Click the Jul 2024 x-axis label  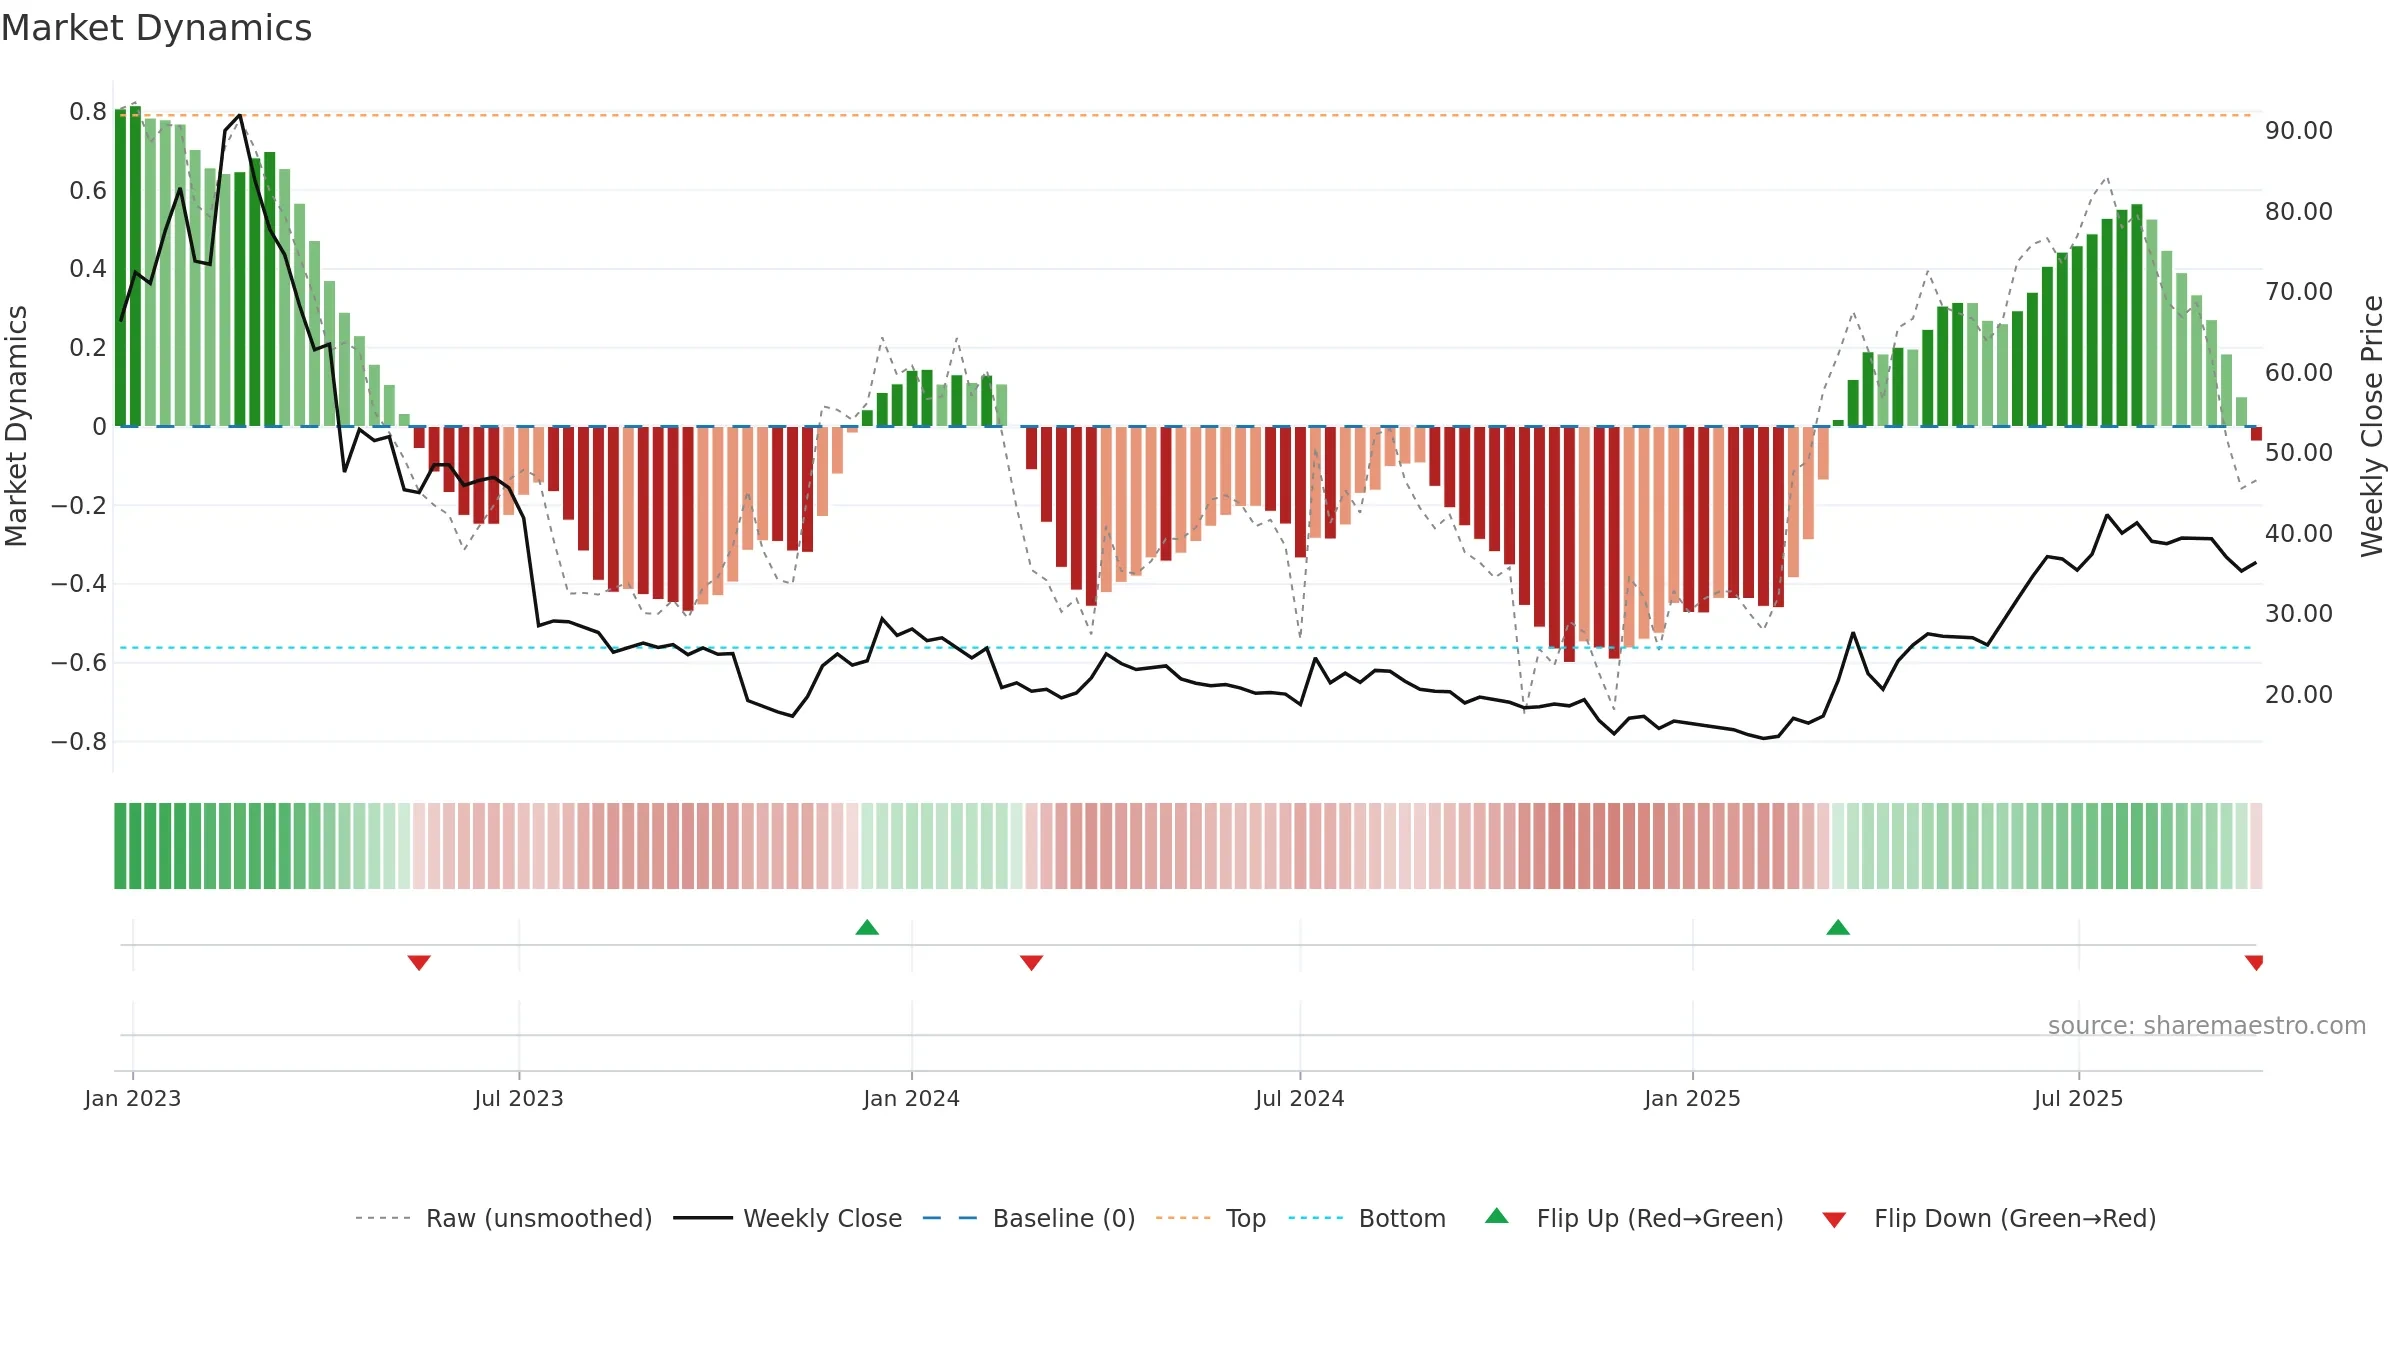[x=1300, y=1098]
